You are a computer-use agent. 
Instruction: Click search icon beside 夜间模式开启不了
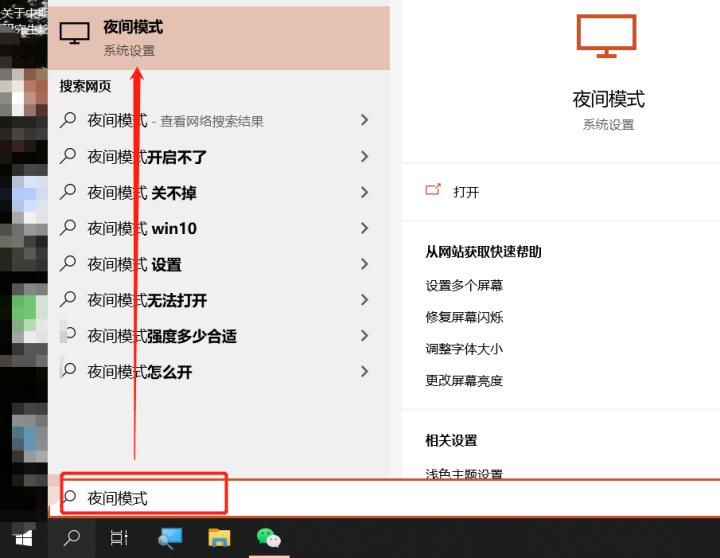tap(68, 156)
